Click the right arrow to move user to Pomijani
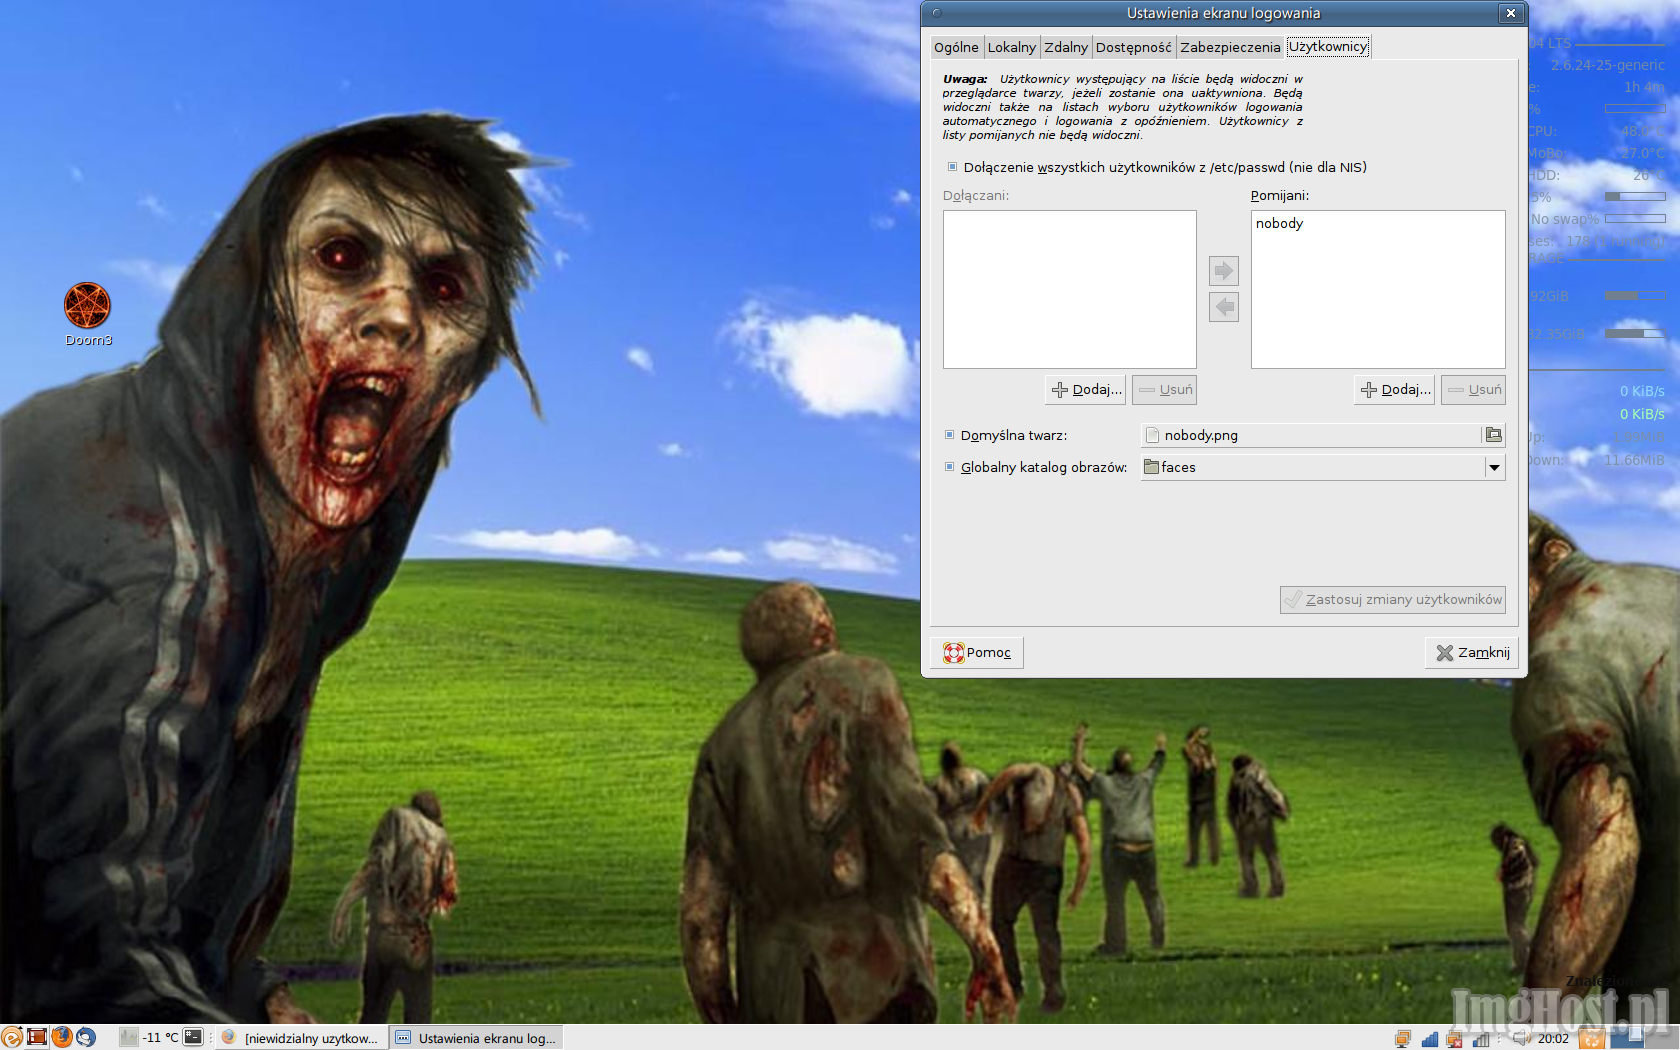 click(x=1224, y=271)
